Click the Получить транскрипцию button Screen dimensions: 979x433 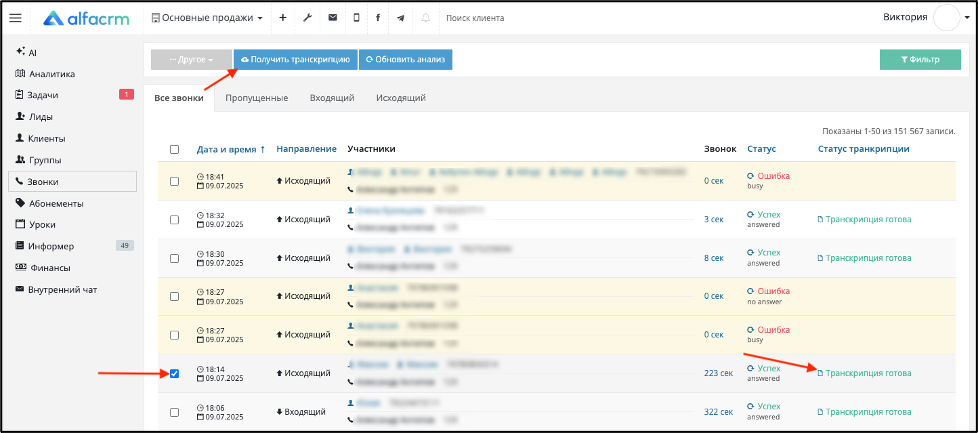click(x=295, y=60)
